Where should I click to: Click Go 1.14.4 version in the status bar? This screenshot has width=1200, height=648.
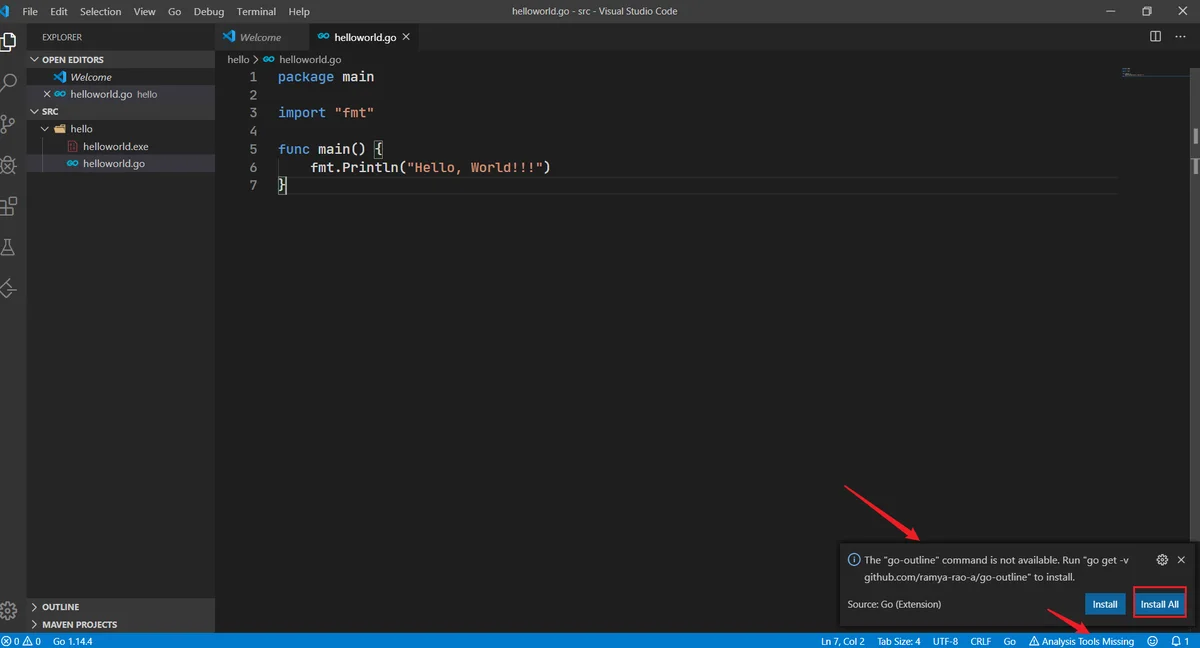coord(73,641)
